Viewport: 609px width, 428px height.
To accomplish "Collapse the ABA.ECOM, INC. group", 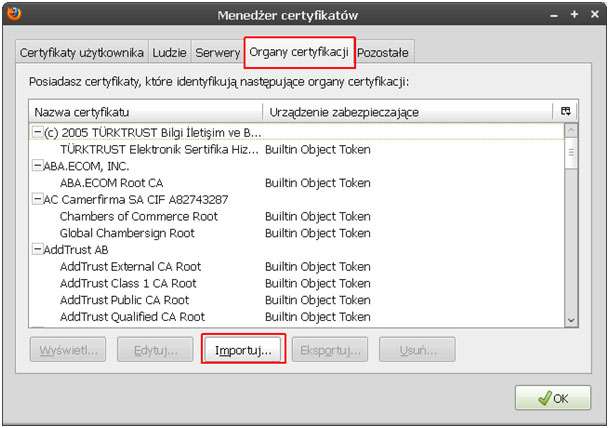I will pyautogui.click(x=38, y=165).
